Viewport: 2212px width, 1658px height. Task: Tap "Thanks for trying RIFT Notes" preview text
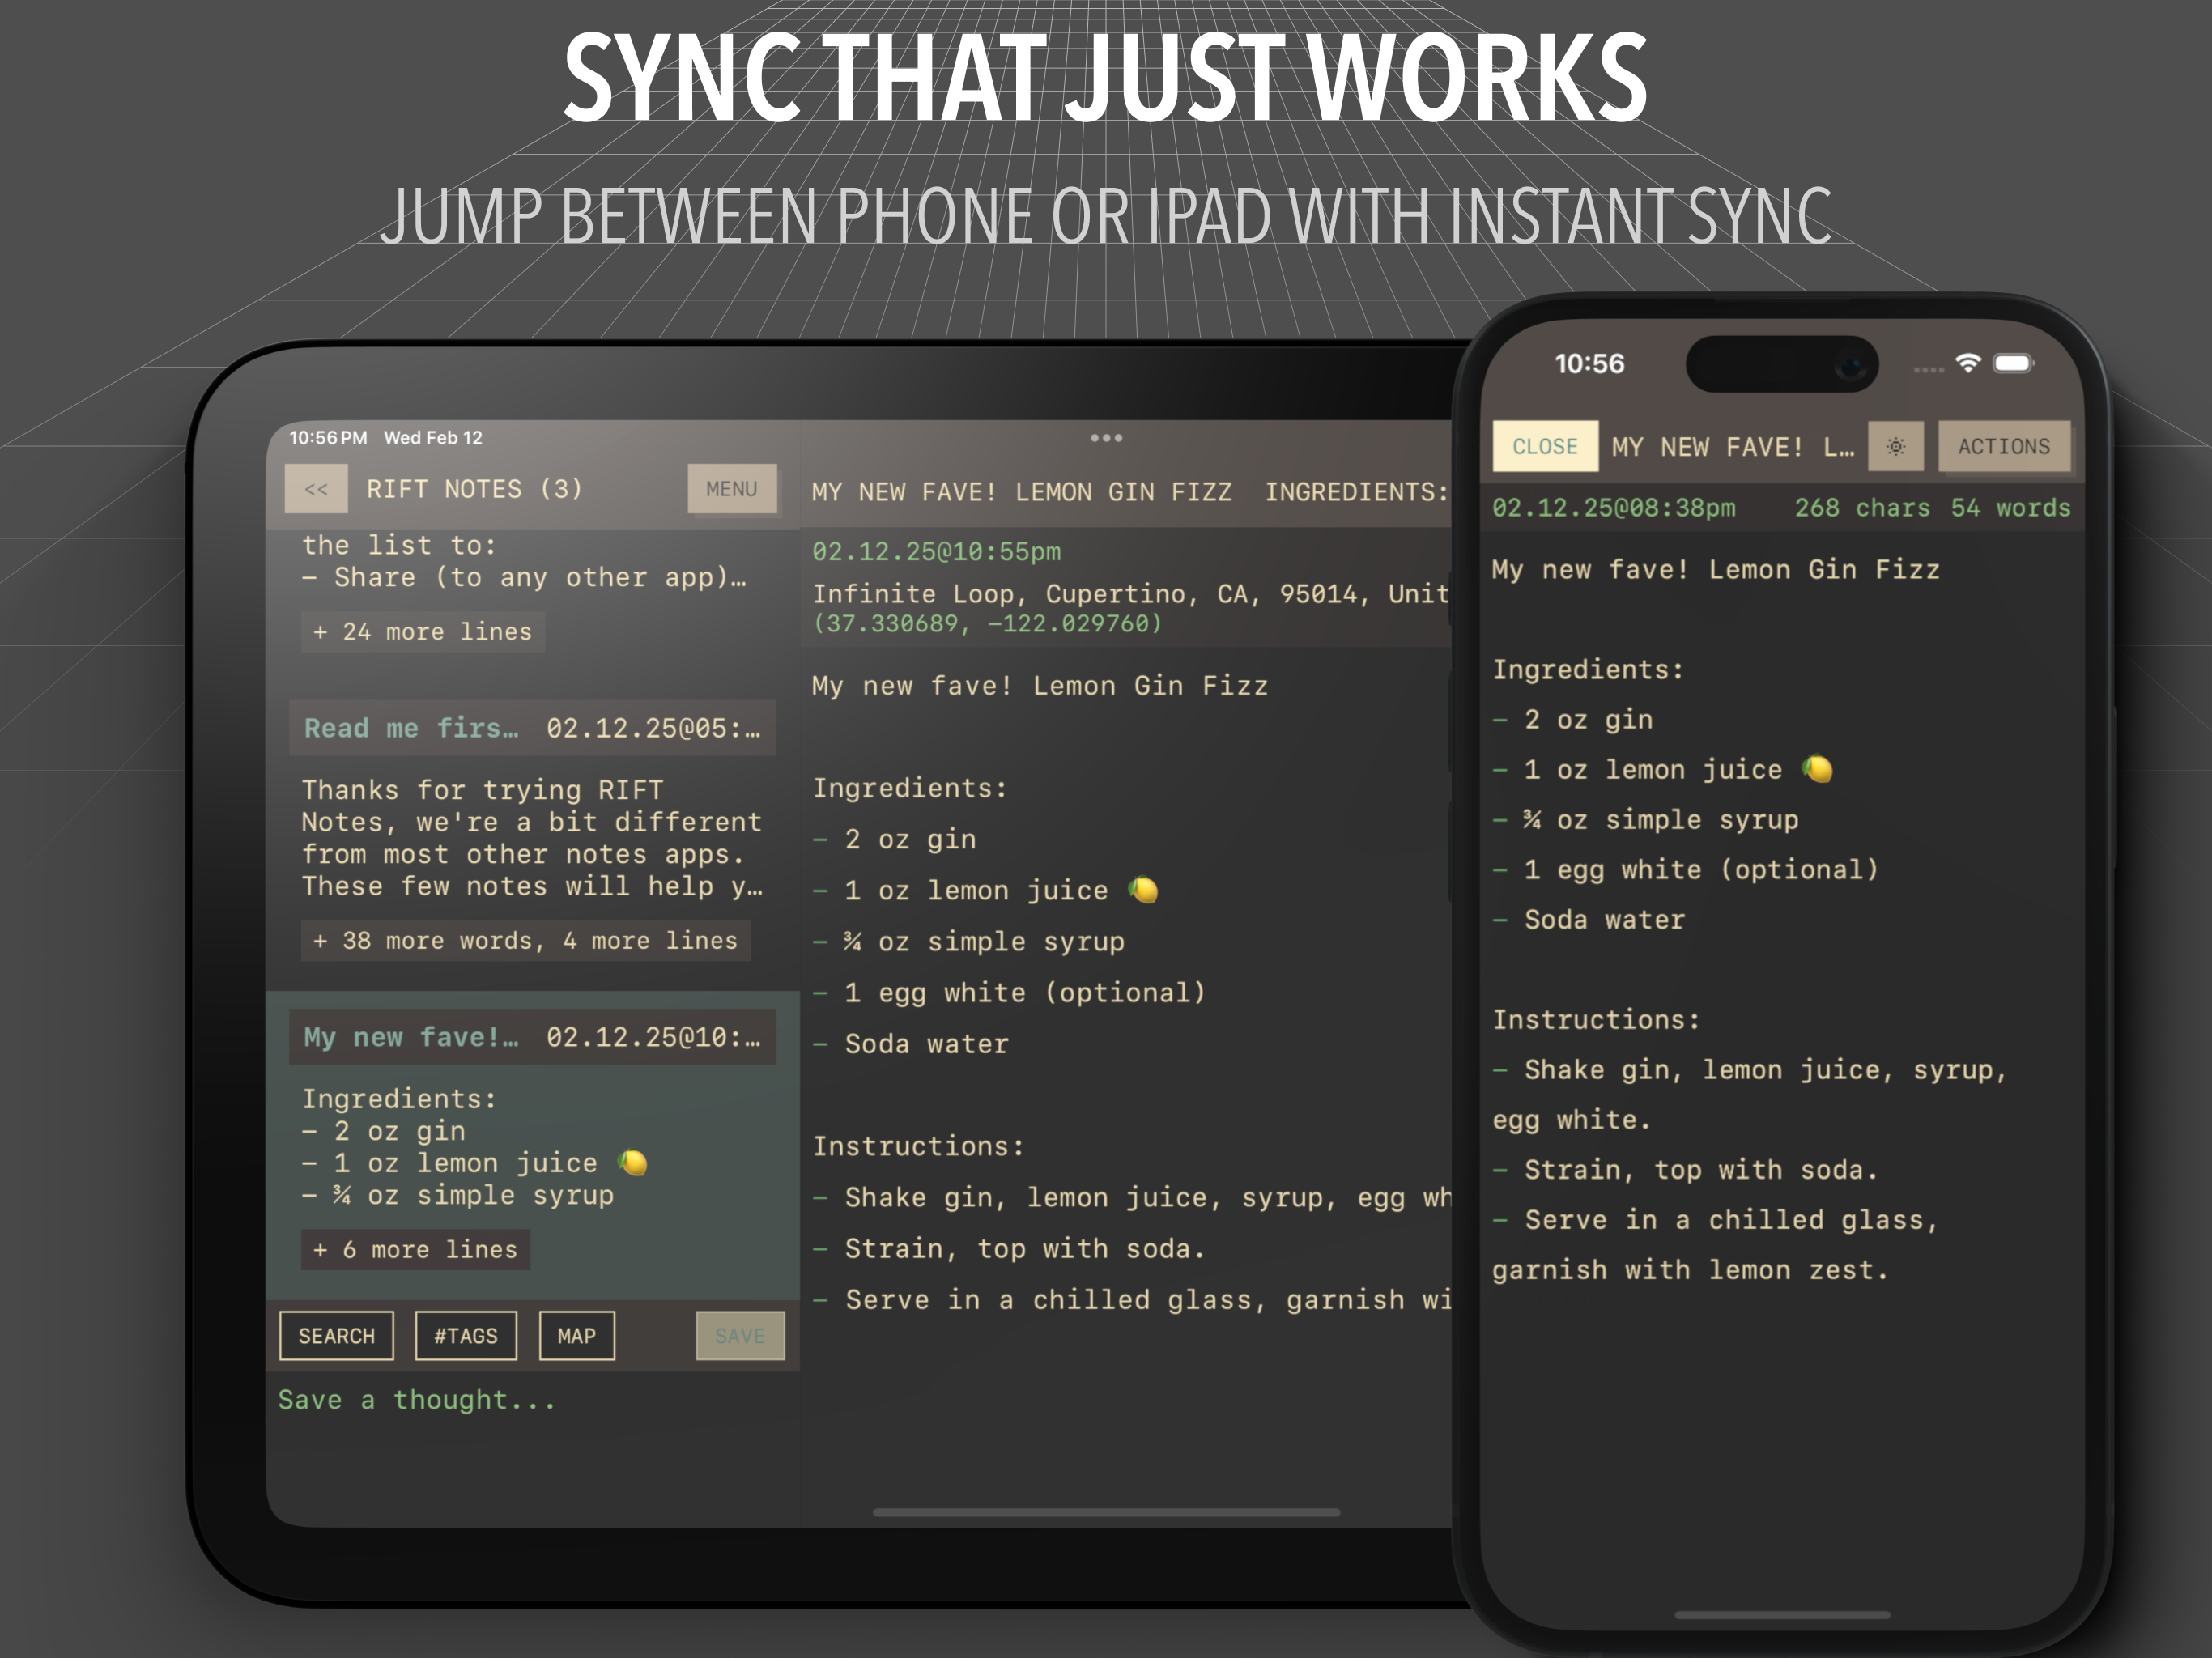pyautogui.click(x=532, y=838)
